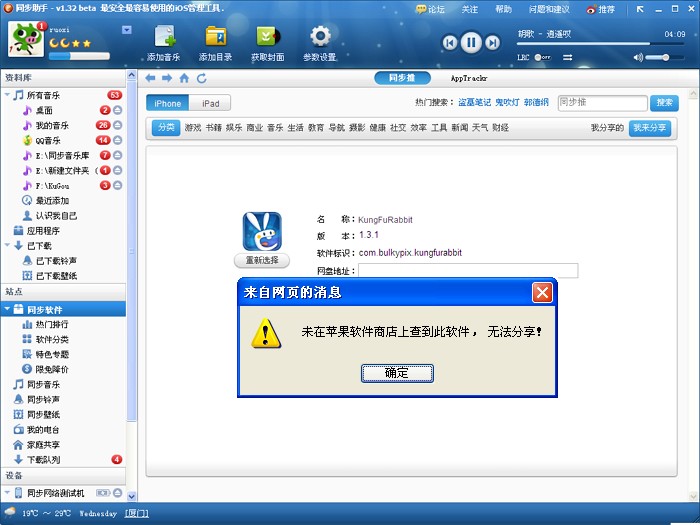Open the 下载队列 download queue
The width and height of the screenshot is (700, 525).
click(x=43, y=459)
